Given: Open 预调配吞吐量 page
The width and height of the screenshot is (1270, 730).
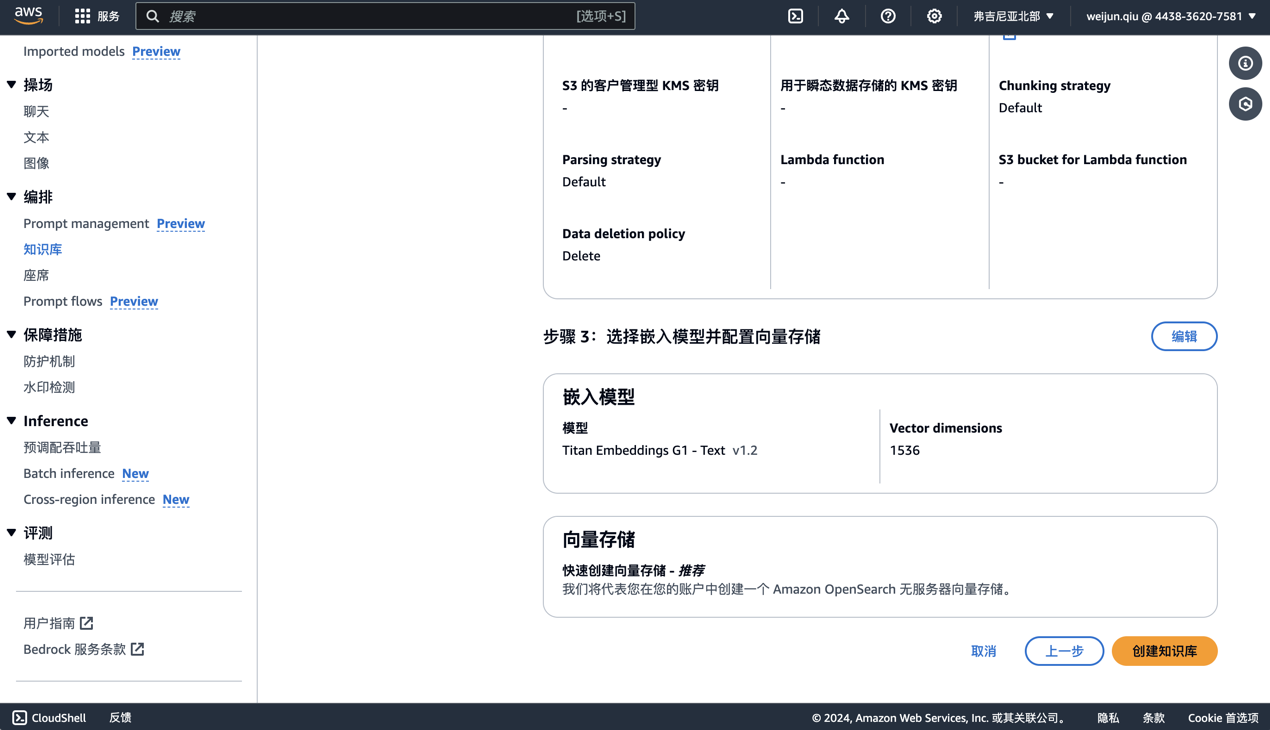Looking at the screenshot, I should pyautogui.click(x=62, y=447).
